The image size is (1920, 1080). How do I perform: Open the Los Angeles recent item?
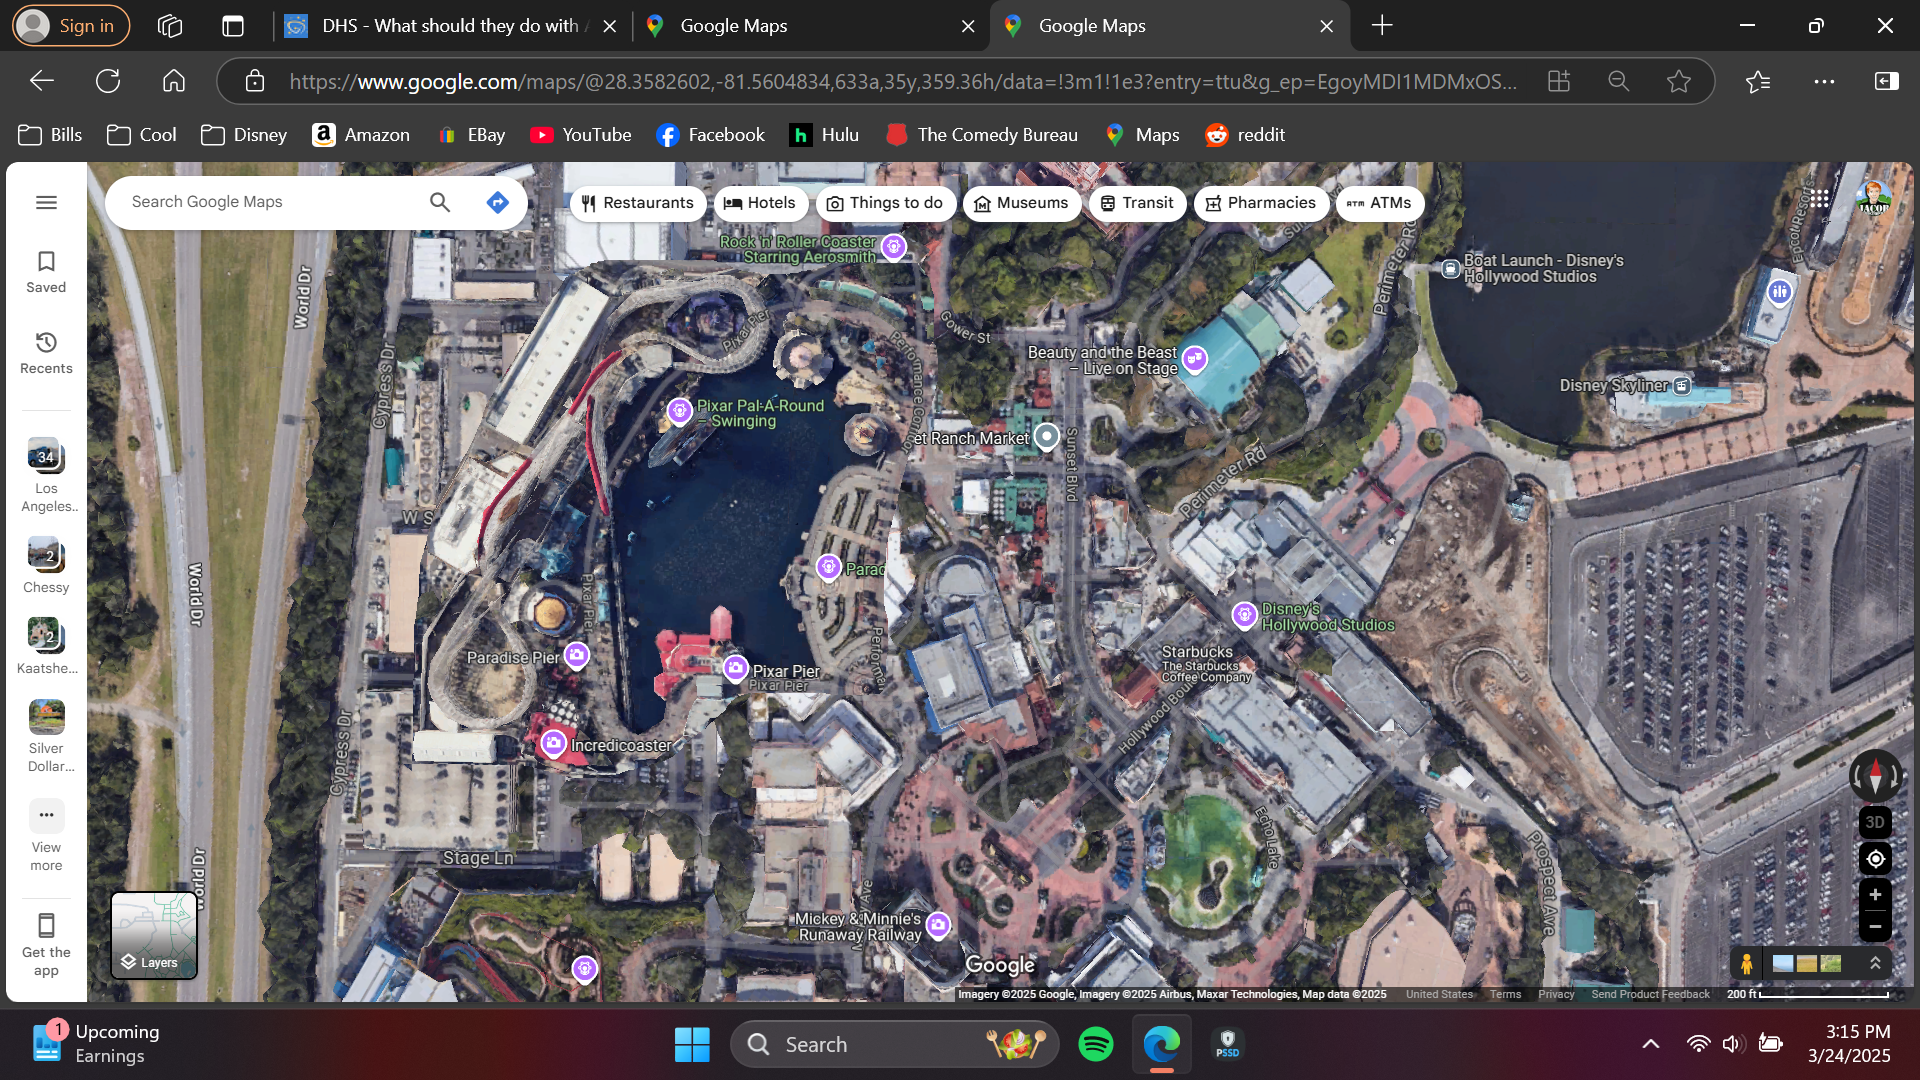[x=46, y=475]
